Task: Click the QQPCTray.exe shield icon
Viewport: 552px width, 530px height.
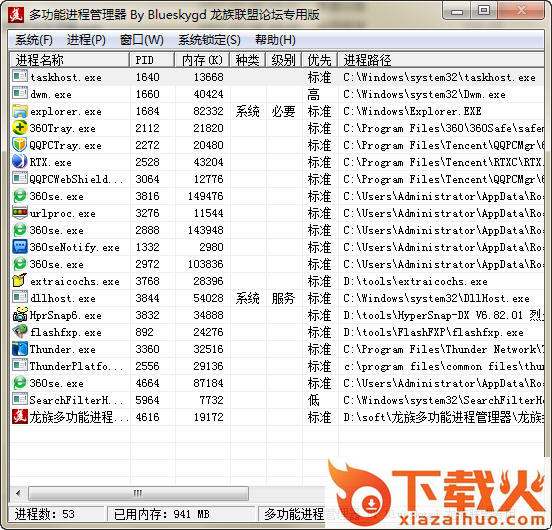Action: [20, 145]
